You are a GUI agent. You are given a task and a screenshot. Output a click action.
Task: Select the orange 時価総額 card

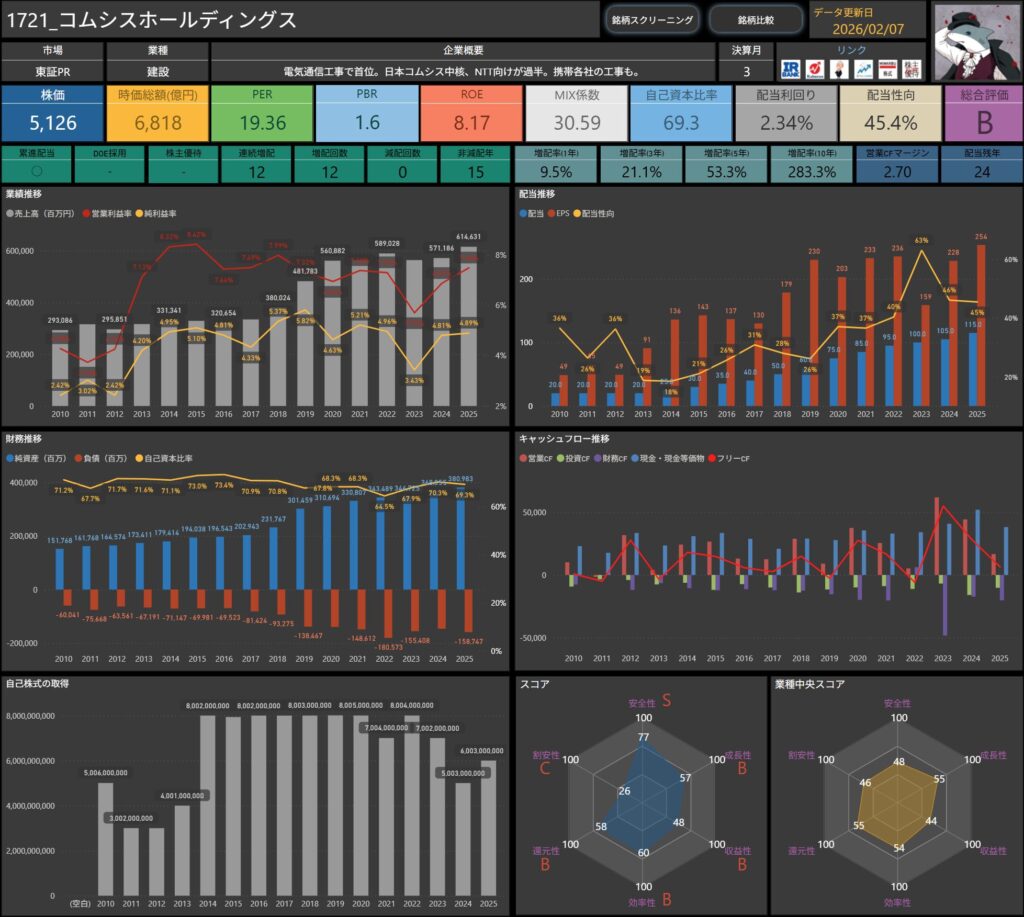pyautogui.click(x=156, y=112)
